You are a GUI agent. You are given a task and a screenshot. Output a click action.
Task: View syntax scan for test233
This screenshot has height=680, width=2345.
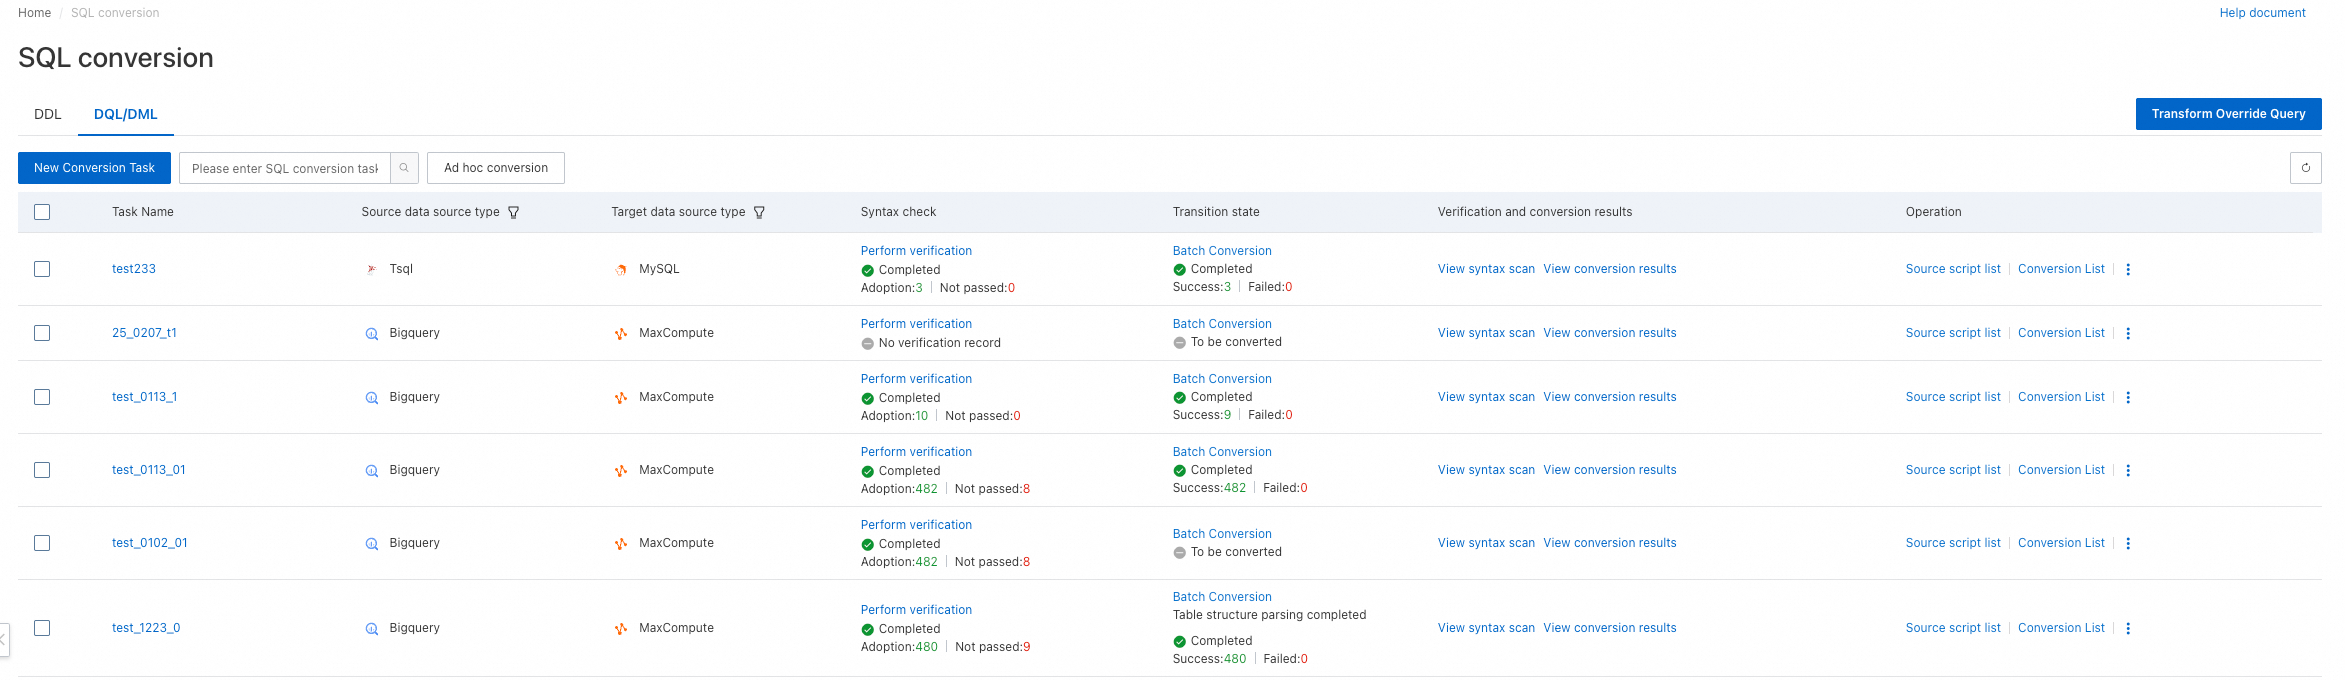1486,269
